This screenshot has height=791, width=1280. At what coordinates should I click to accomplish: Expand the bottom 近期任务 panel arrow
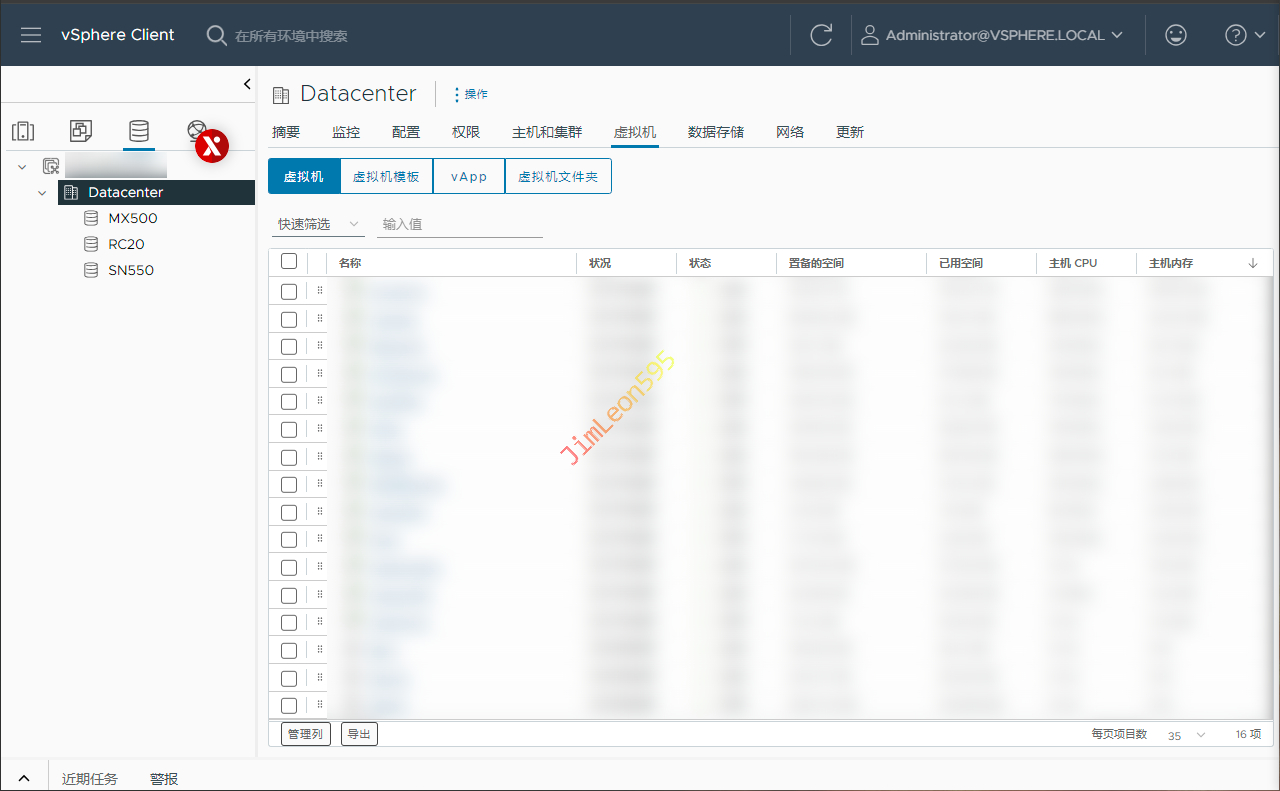[24, 778]
